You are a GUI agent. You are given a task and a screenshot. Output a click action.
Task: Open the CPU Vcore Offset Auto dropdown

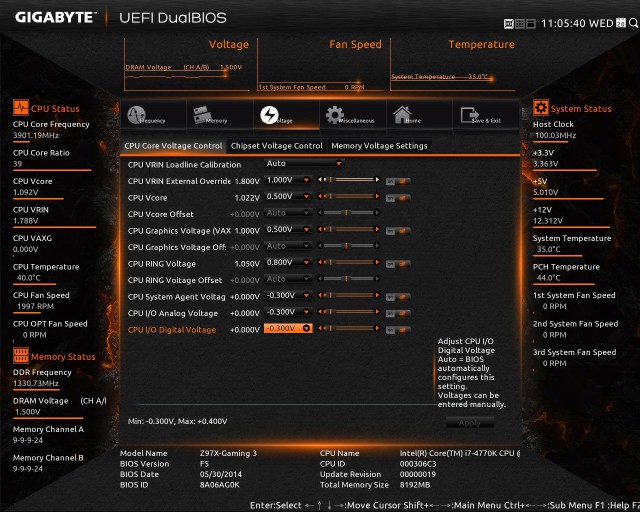[x=288, y=213]
